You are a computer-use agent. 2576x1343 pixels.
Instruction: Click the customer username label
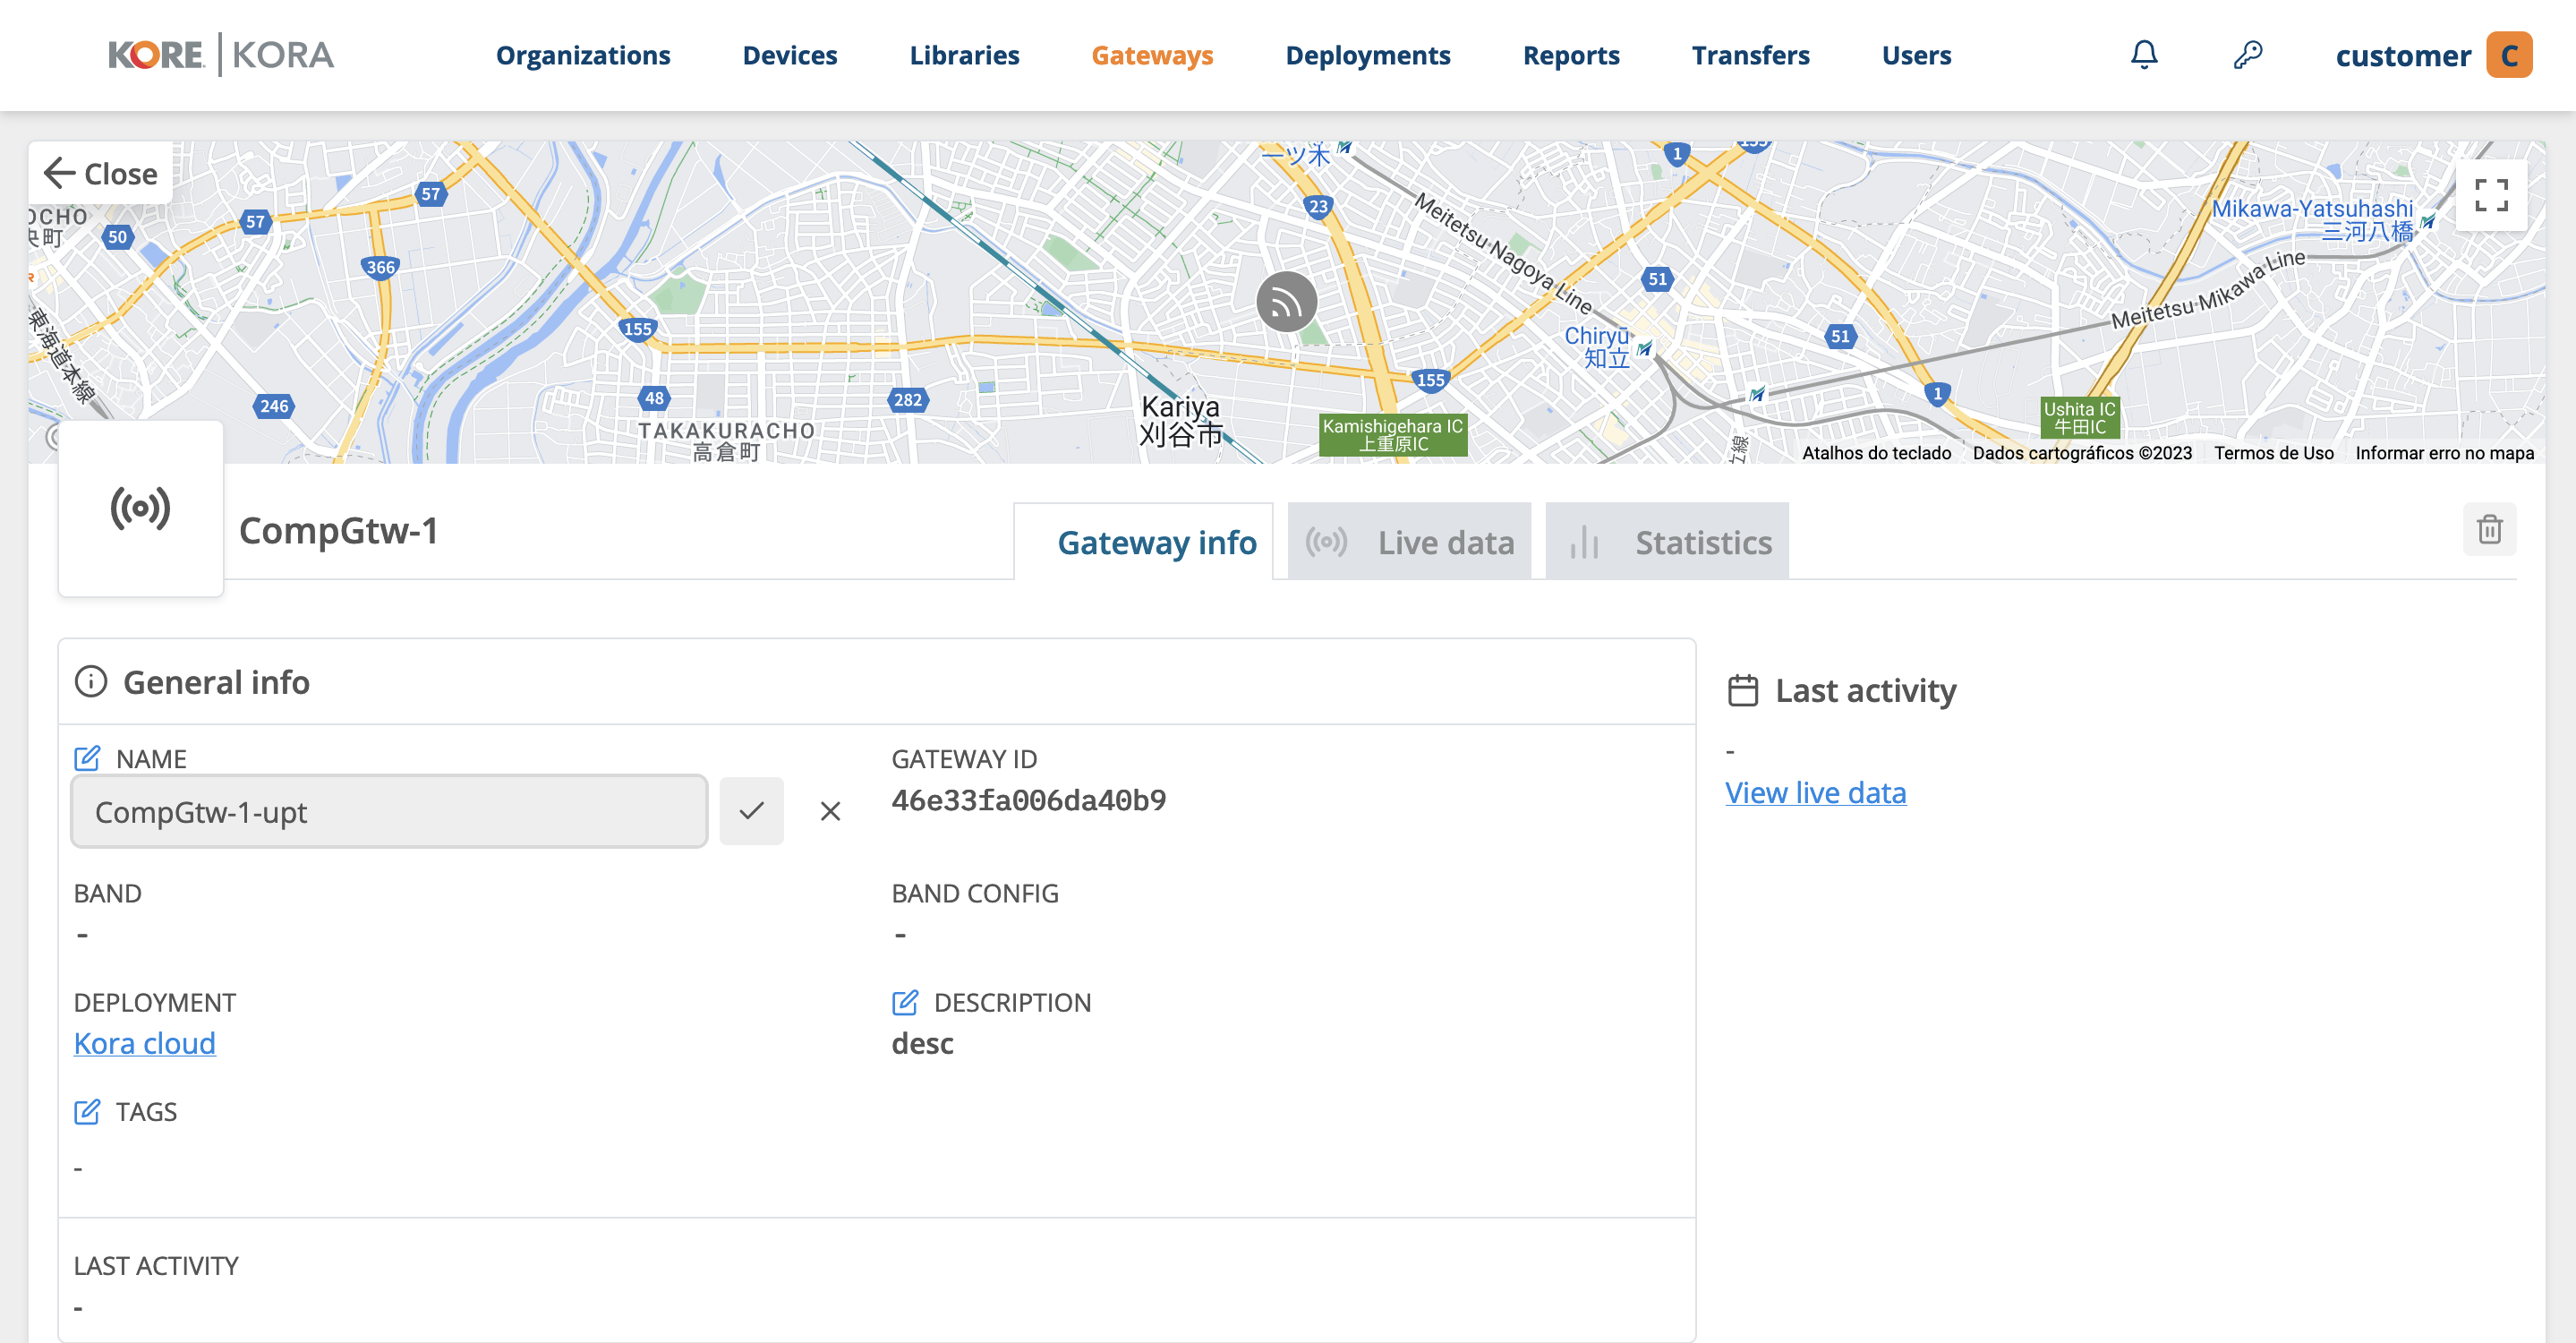pos(2402,55)
